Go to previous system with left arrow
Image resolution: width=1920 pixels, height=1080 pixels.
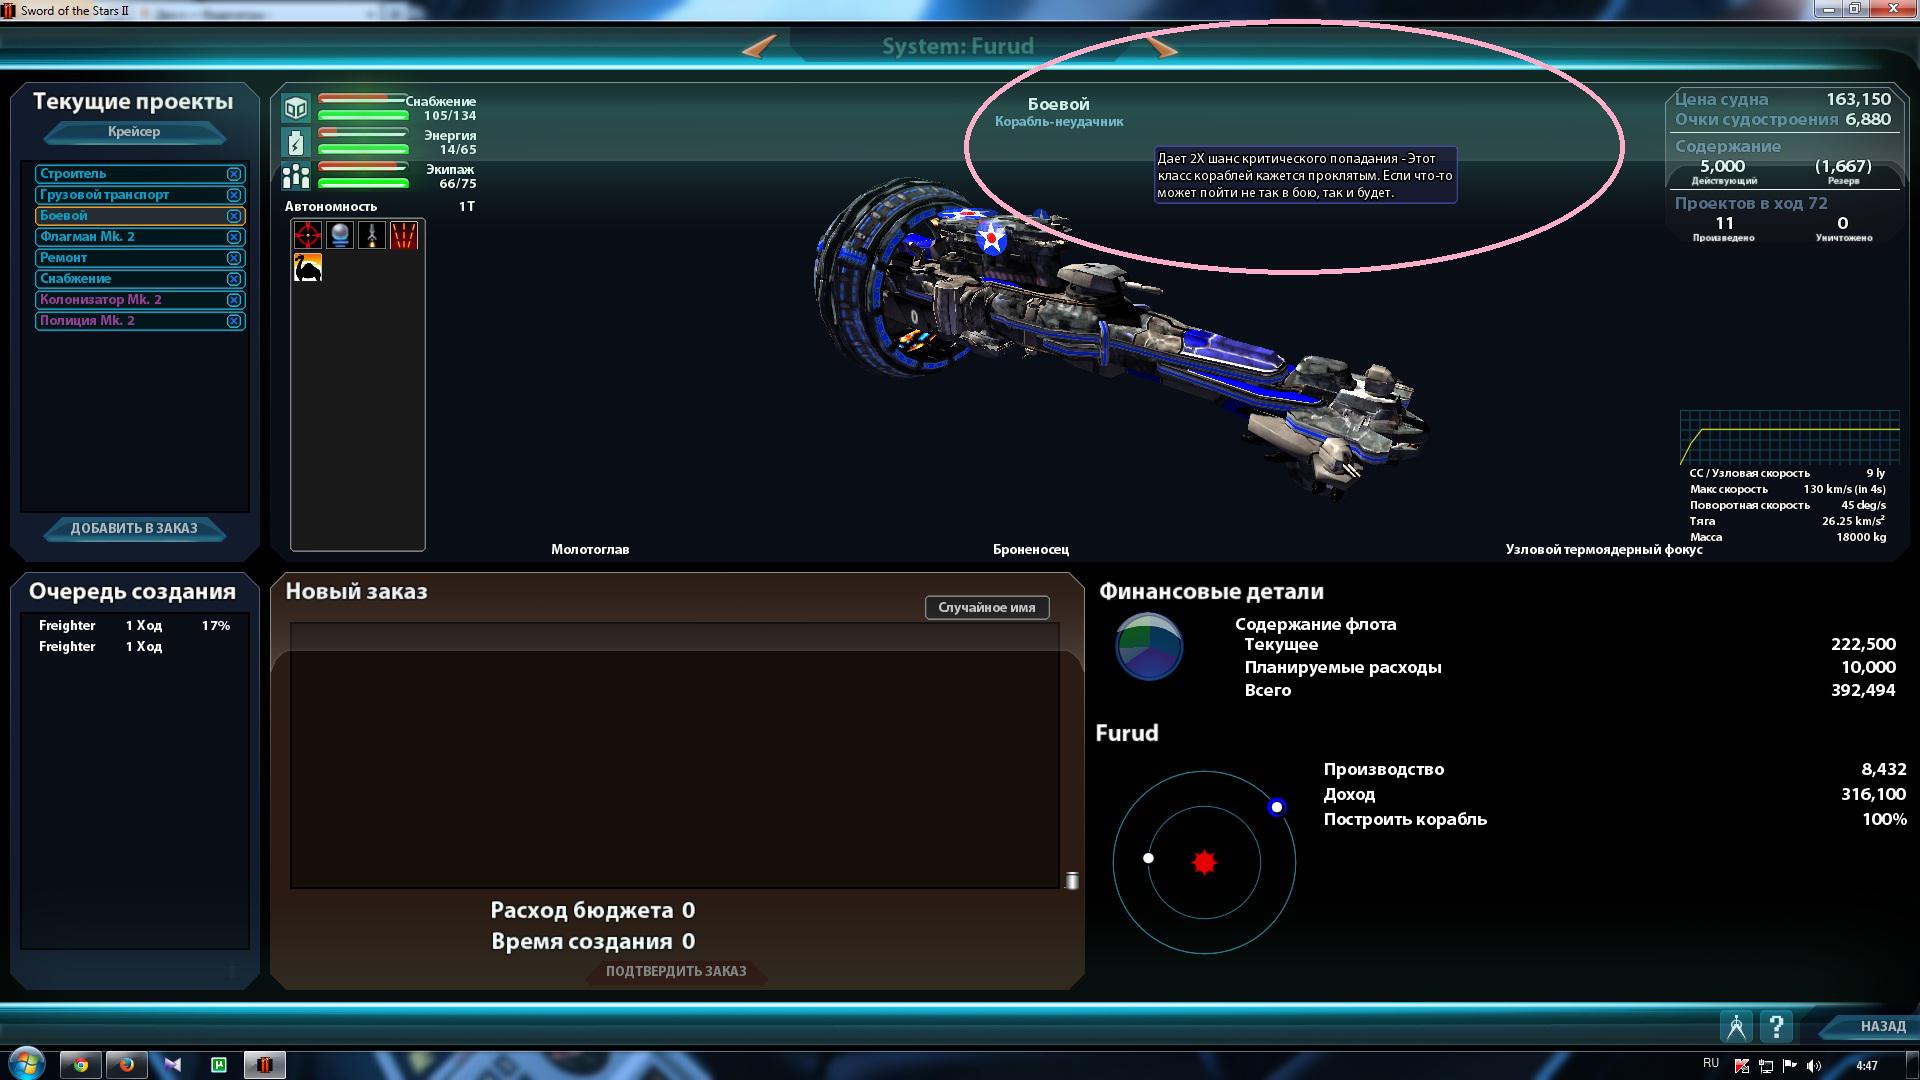[759, 46]
